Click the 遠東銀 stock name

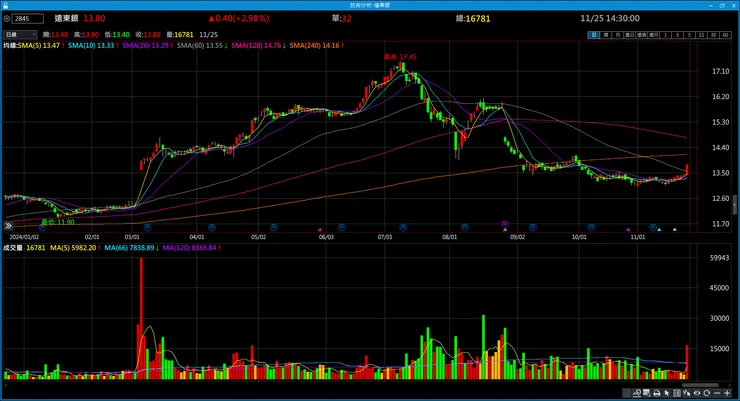[66, 18]
